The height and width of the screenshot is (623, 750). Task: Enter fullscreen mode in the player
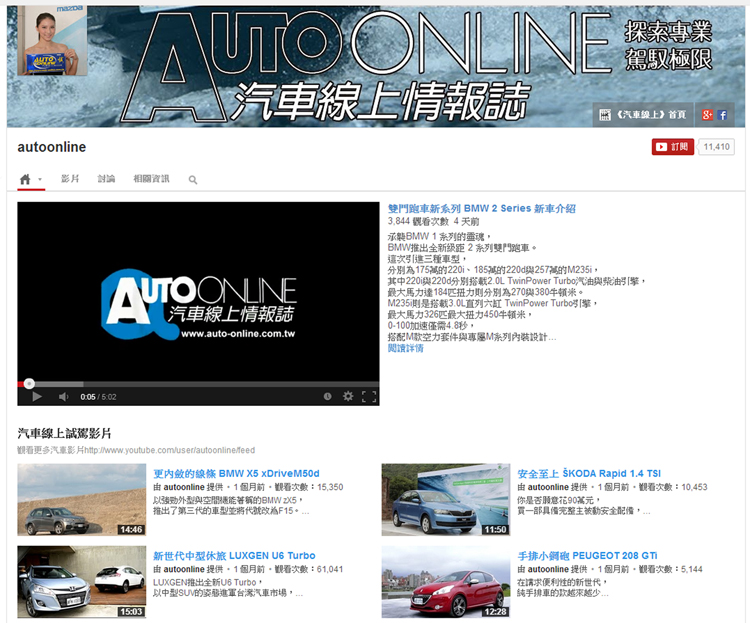coord(369,396)
